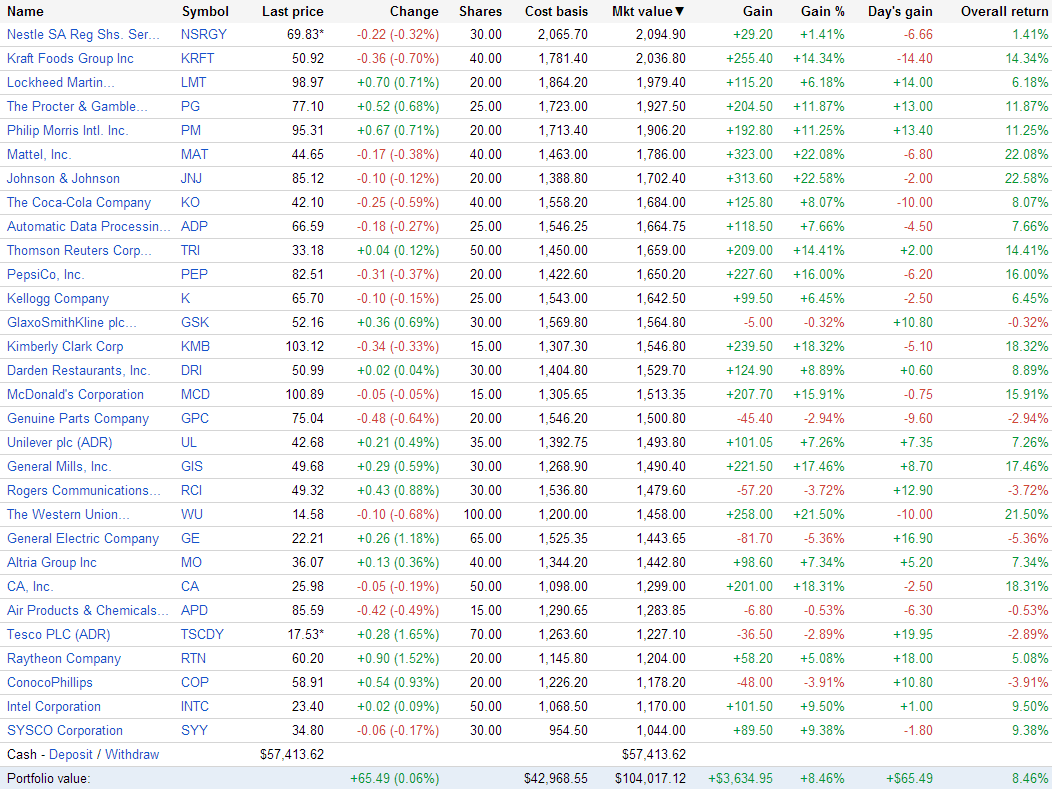
Task: Open the Rogers Communications link
Action: tap(84, 490)
